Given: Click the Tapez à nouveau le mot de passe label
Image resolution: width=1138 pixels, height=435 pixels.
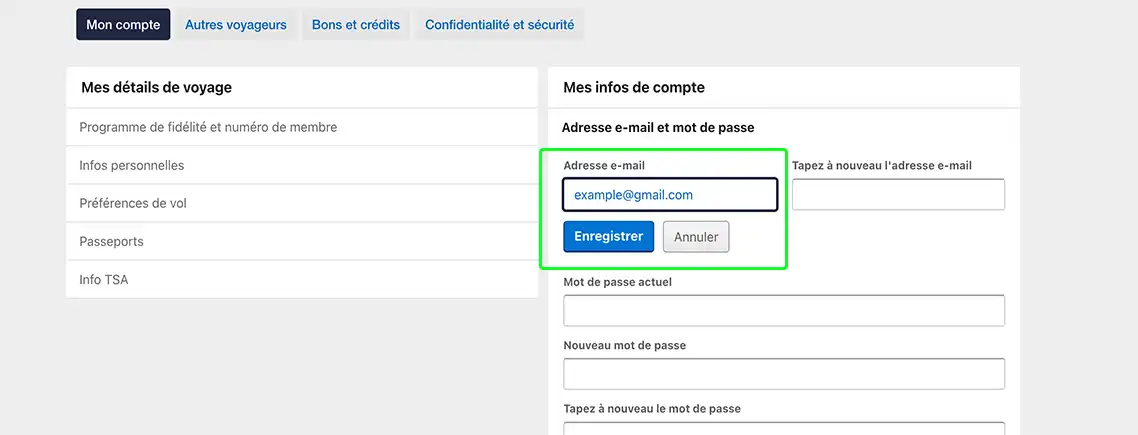Looking at the screenshot, I should (x=652, y=409).
